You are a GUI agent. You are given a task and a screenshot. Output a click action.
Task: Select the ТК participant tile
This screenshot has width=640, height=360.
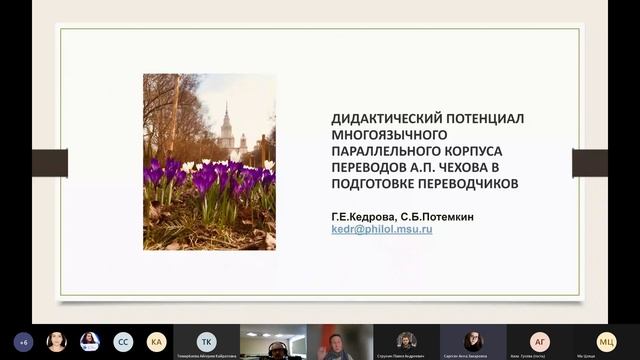[x=207, y=342]
